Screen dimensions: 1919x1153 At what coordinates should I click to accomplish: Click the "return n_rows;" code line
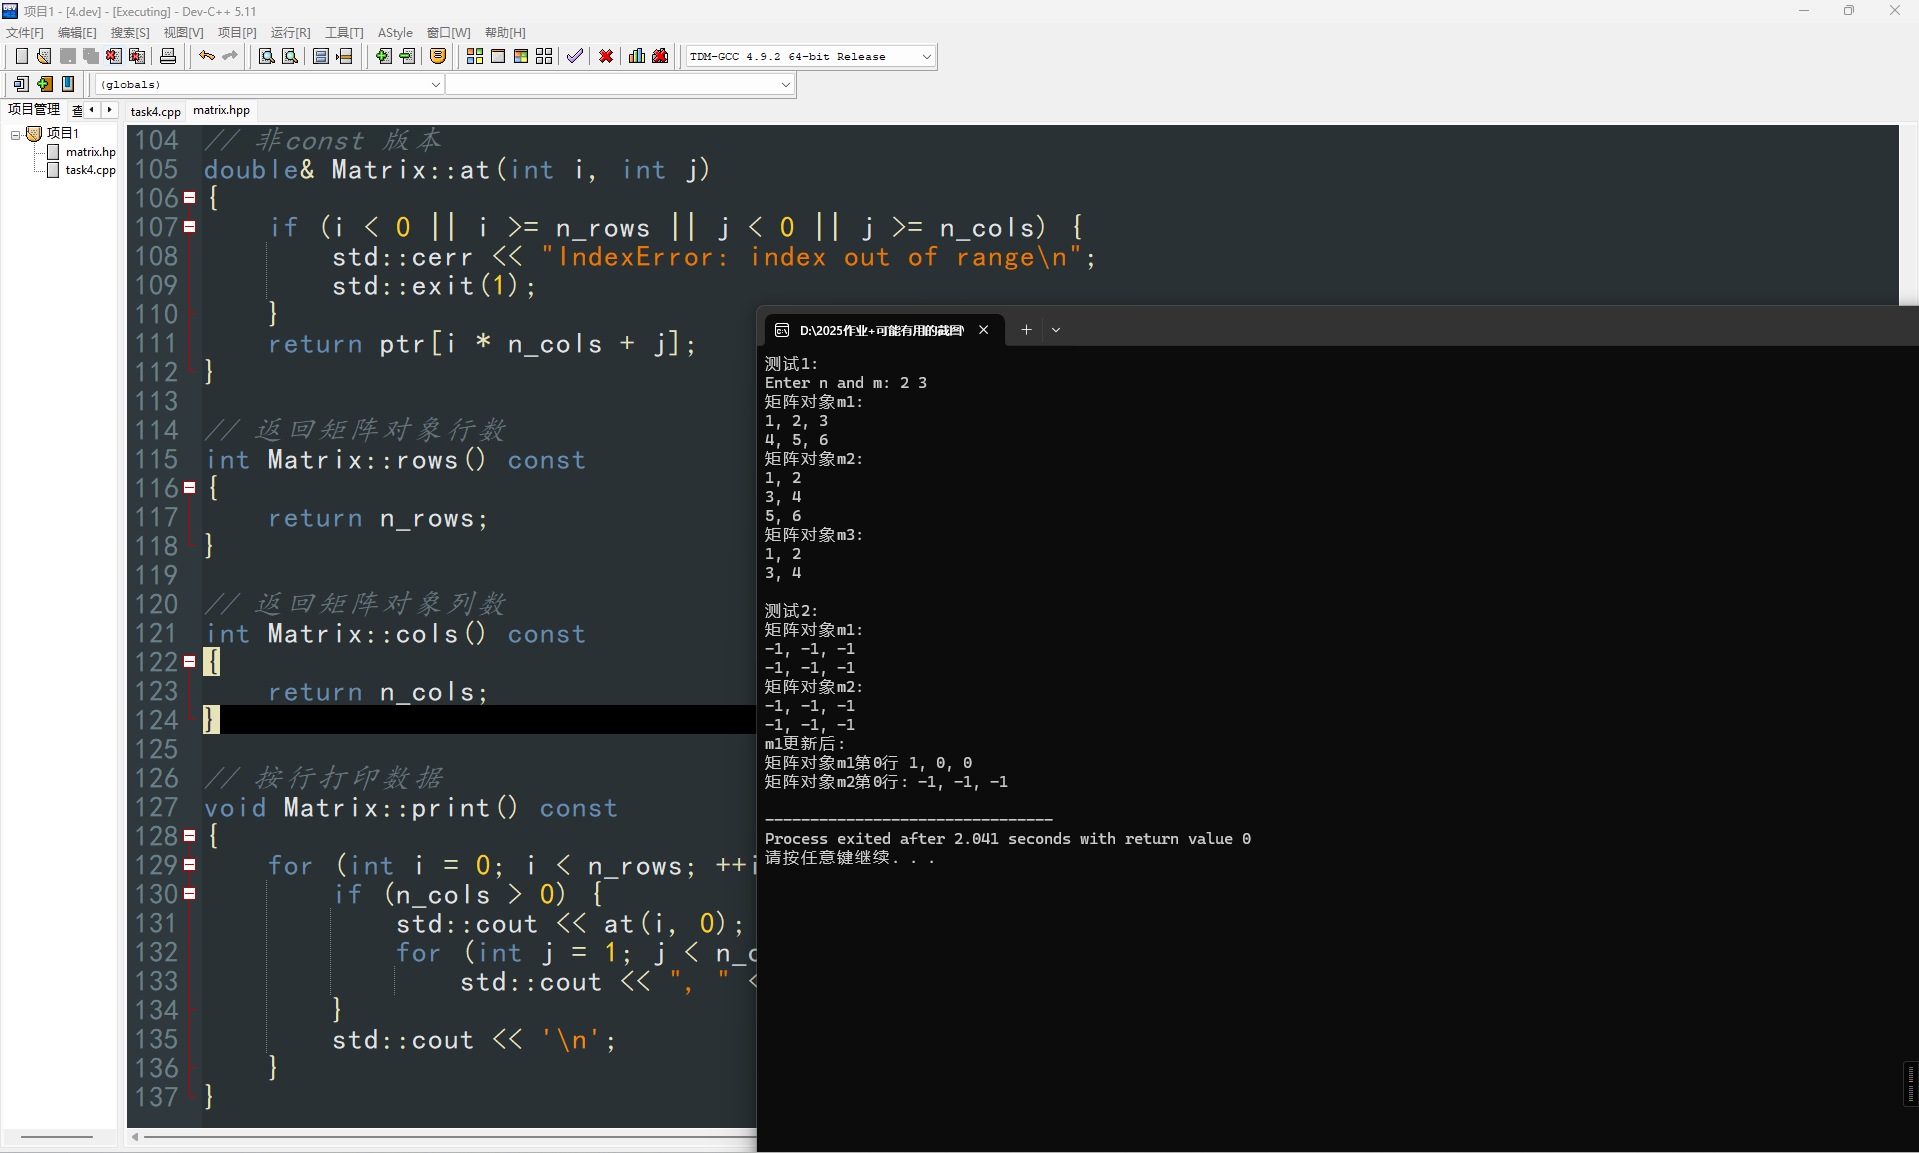[378, 518]
